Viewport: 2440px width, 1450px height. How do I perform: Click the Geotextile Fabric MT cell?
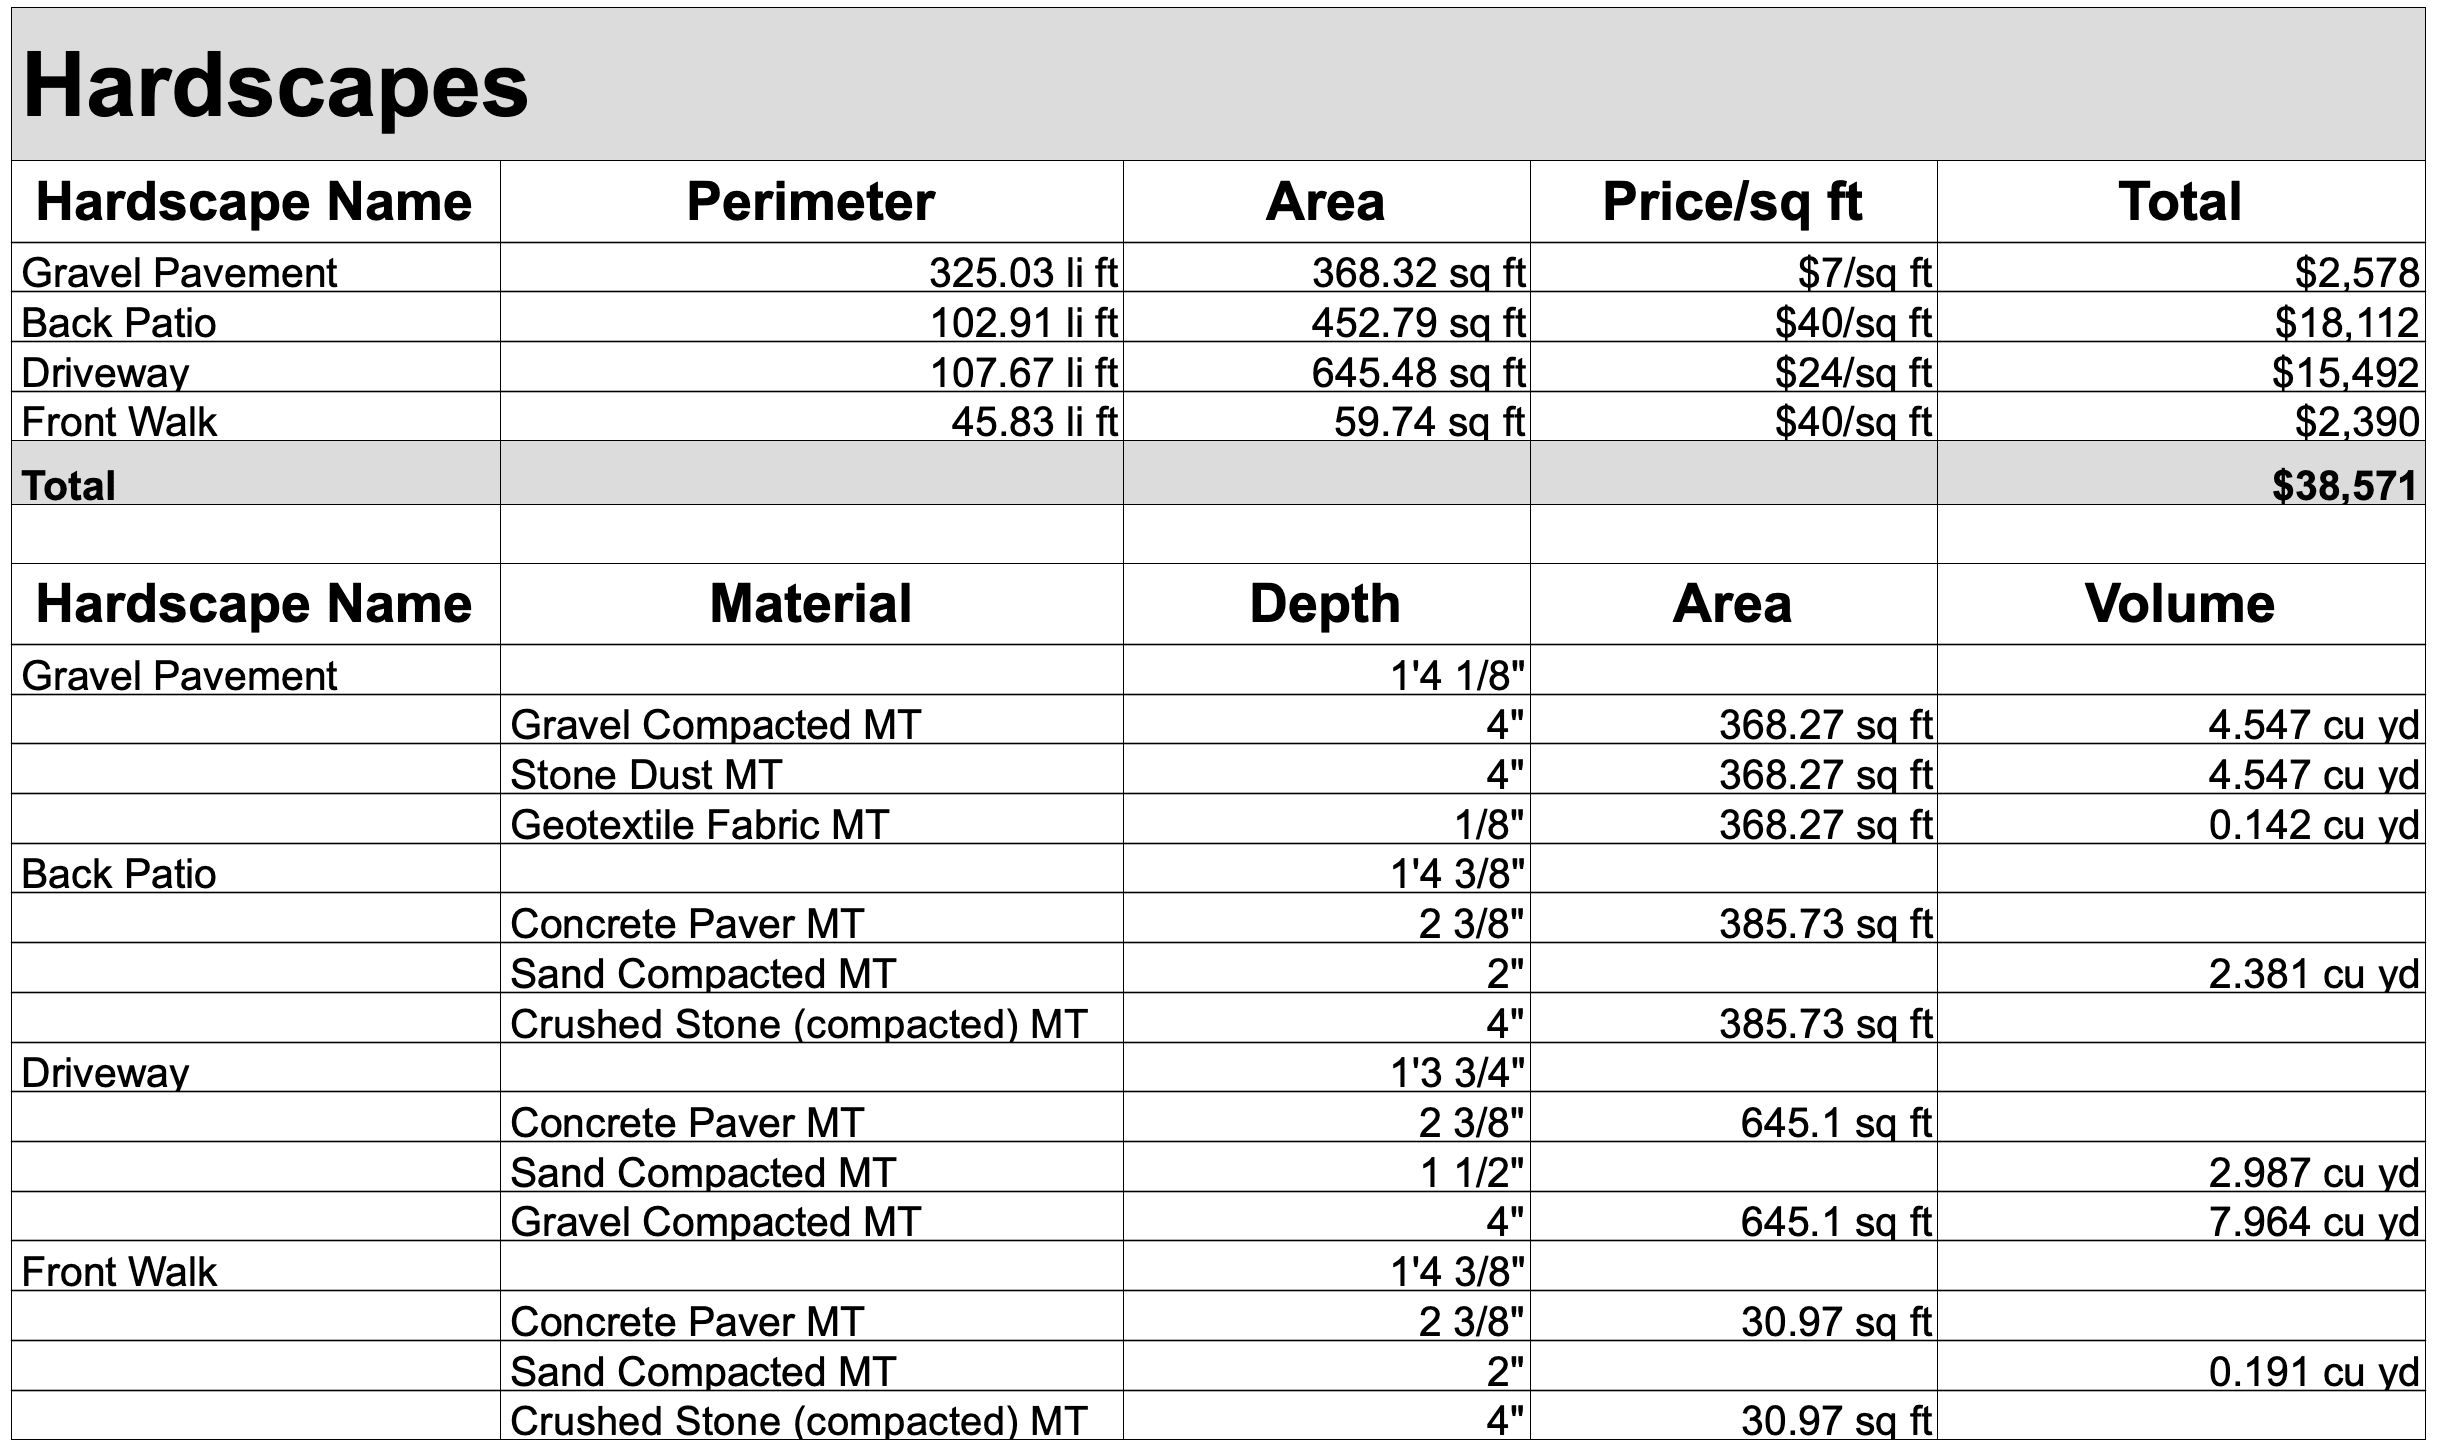pos(811,819)
